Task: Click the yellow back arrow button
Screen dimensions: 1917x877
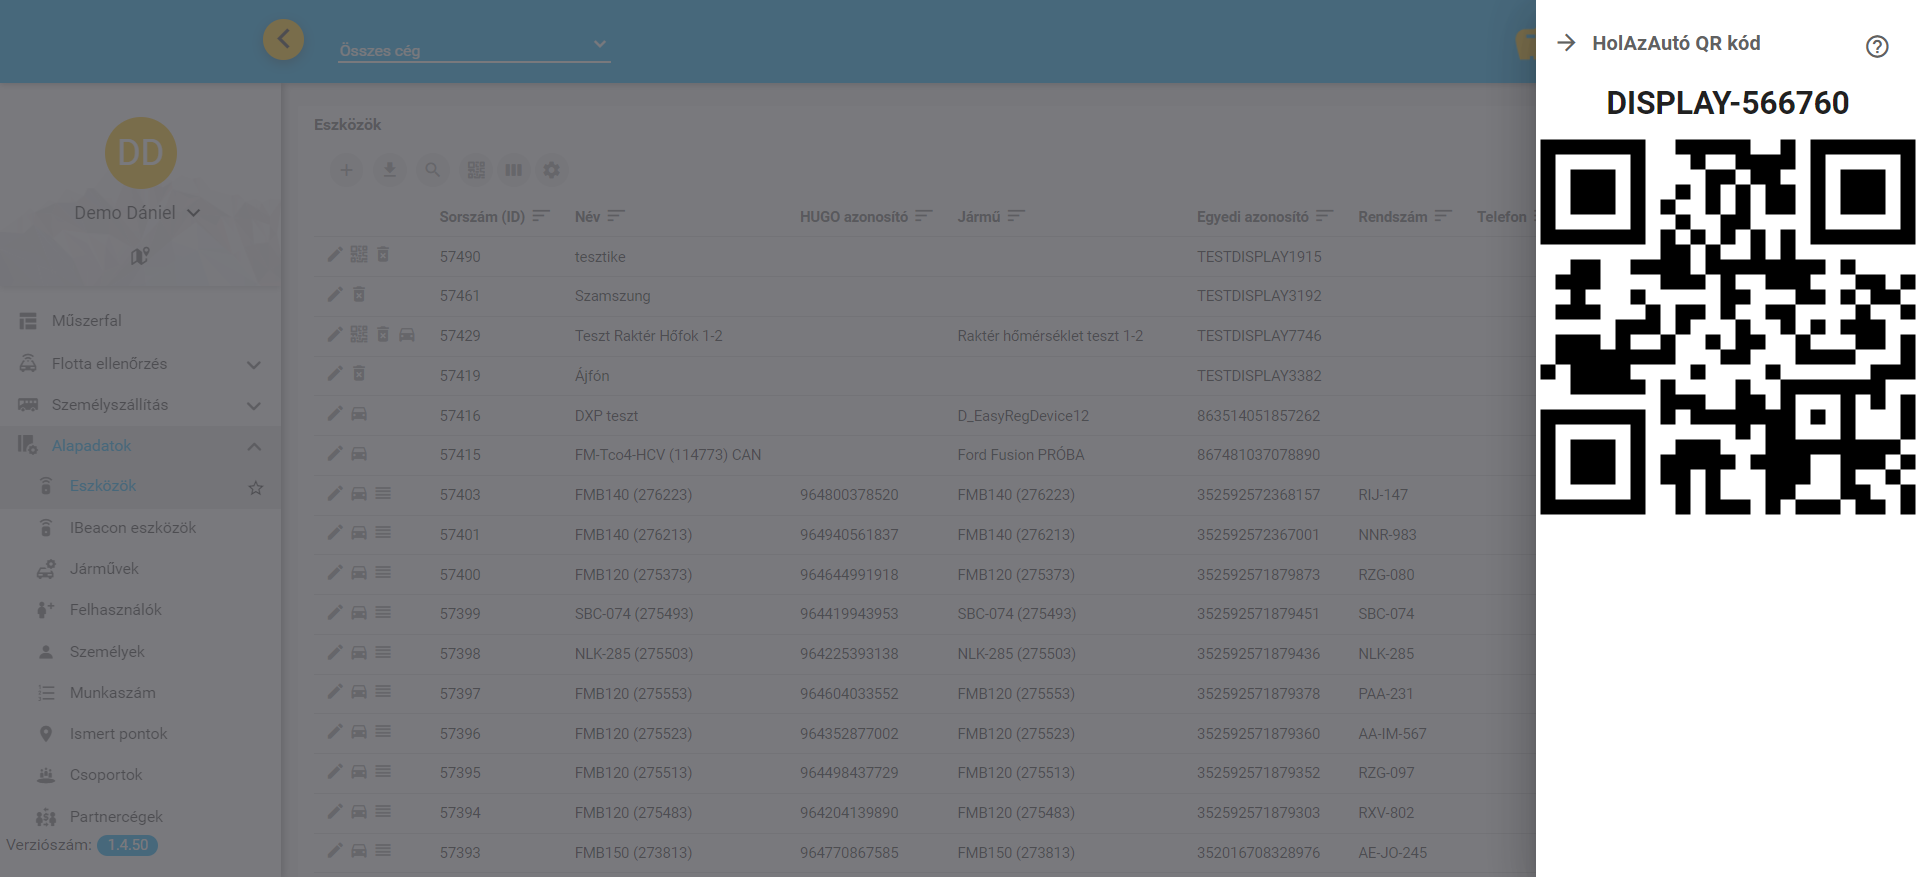Action: click(x=283, y=40)
